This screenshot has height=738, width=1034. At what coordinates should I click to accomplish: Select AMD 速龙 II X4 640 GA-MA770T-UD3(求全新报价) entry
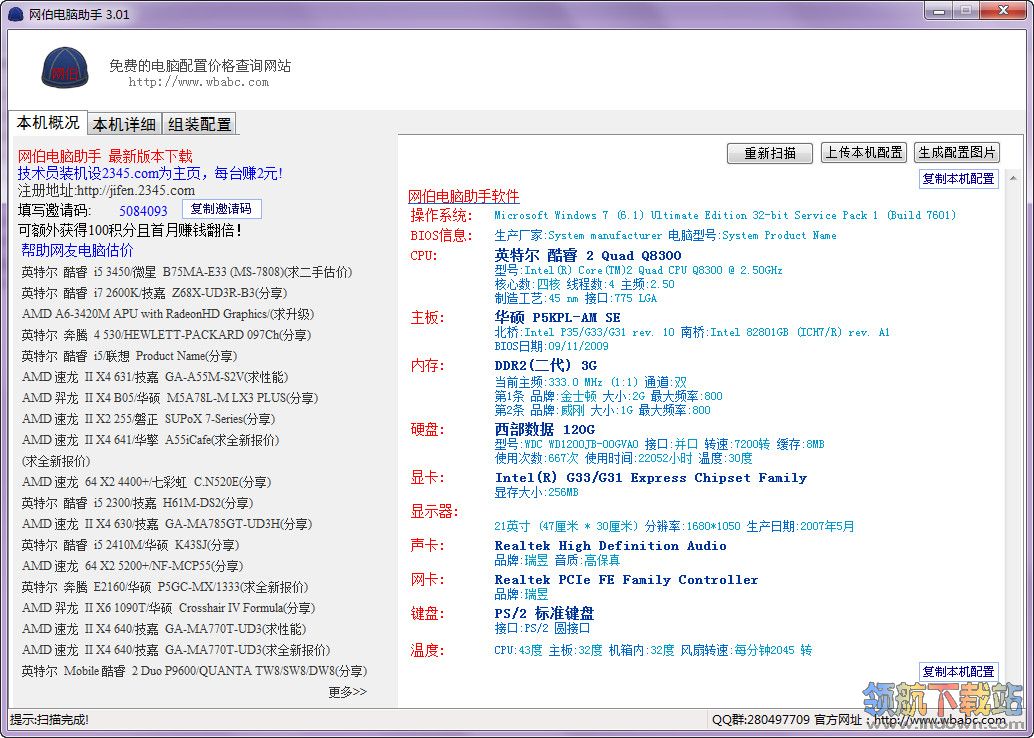pos(175,650)
